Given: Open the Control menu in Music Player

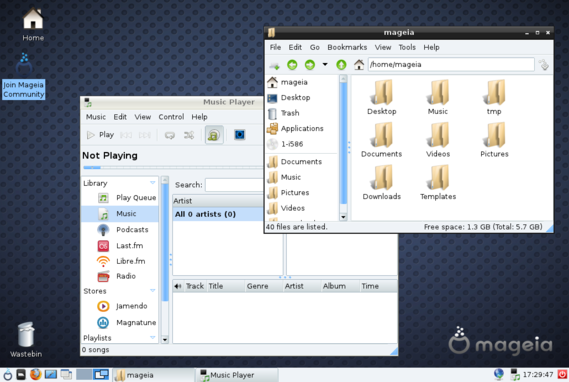Looking at the screenshot, I should 171,117.
